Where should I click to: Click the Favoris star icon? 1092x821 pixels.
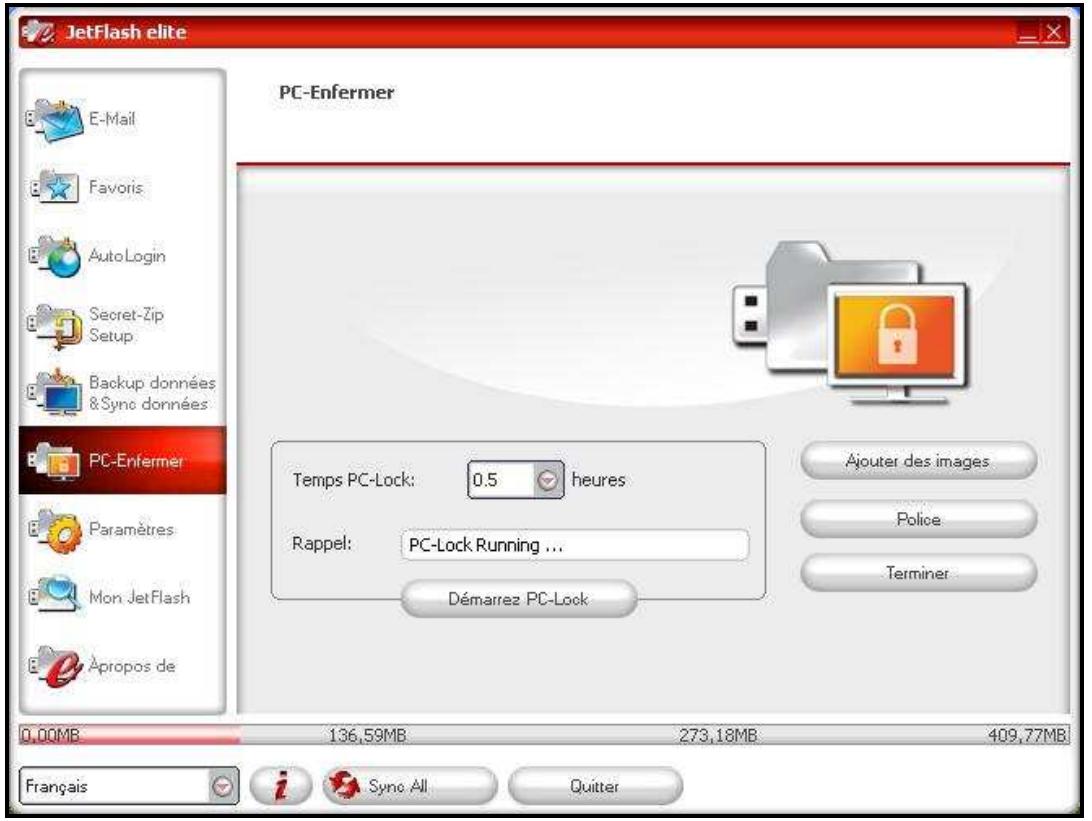pos(55,187)
